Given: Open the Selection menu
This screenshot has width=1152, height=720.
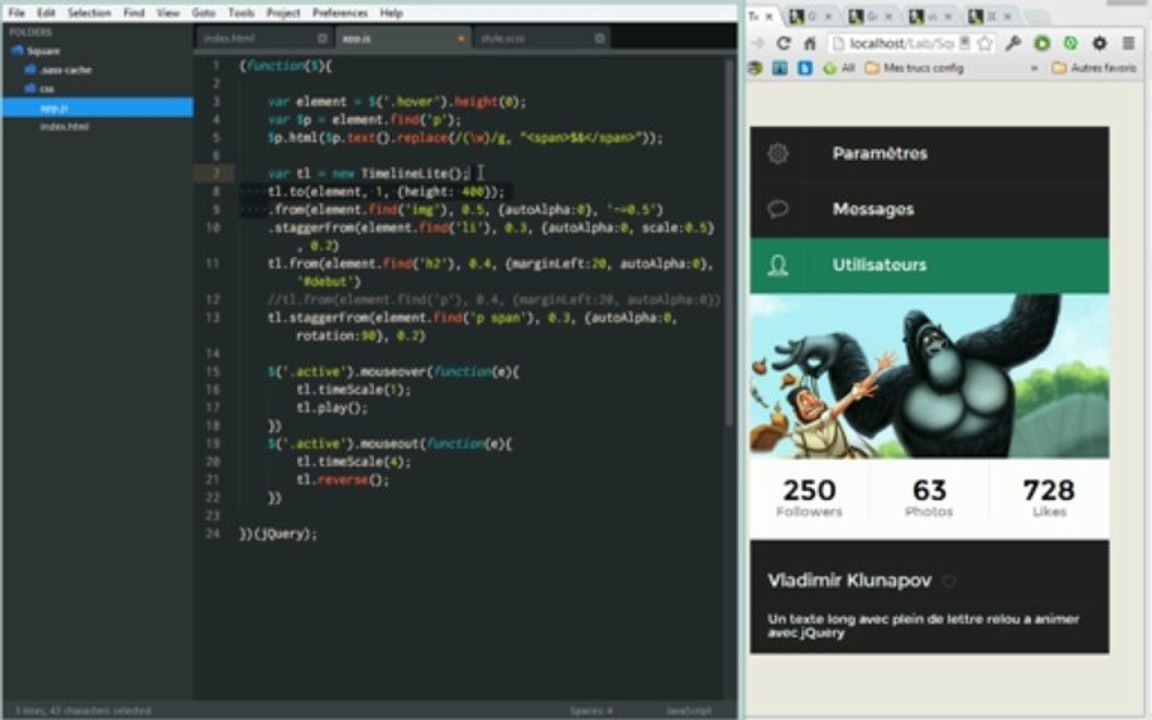Looking at the screenshot, I should pyautogui.click(x=89, y=12).
